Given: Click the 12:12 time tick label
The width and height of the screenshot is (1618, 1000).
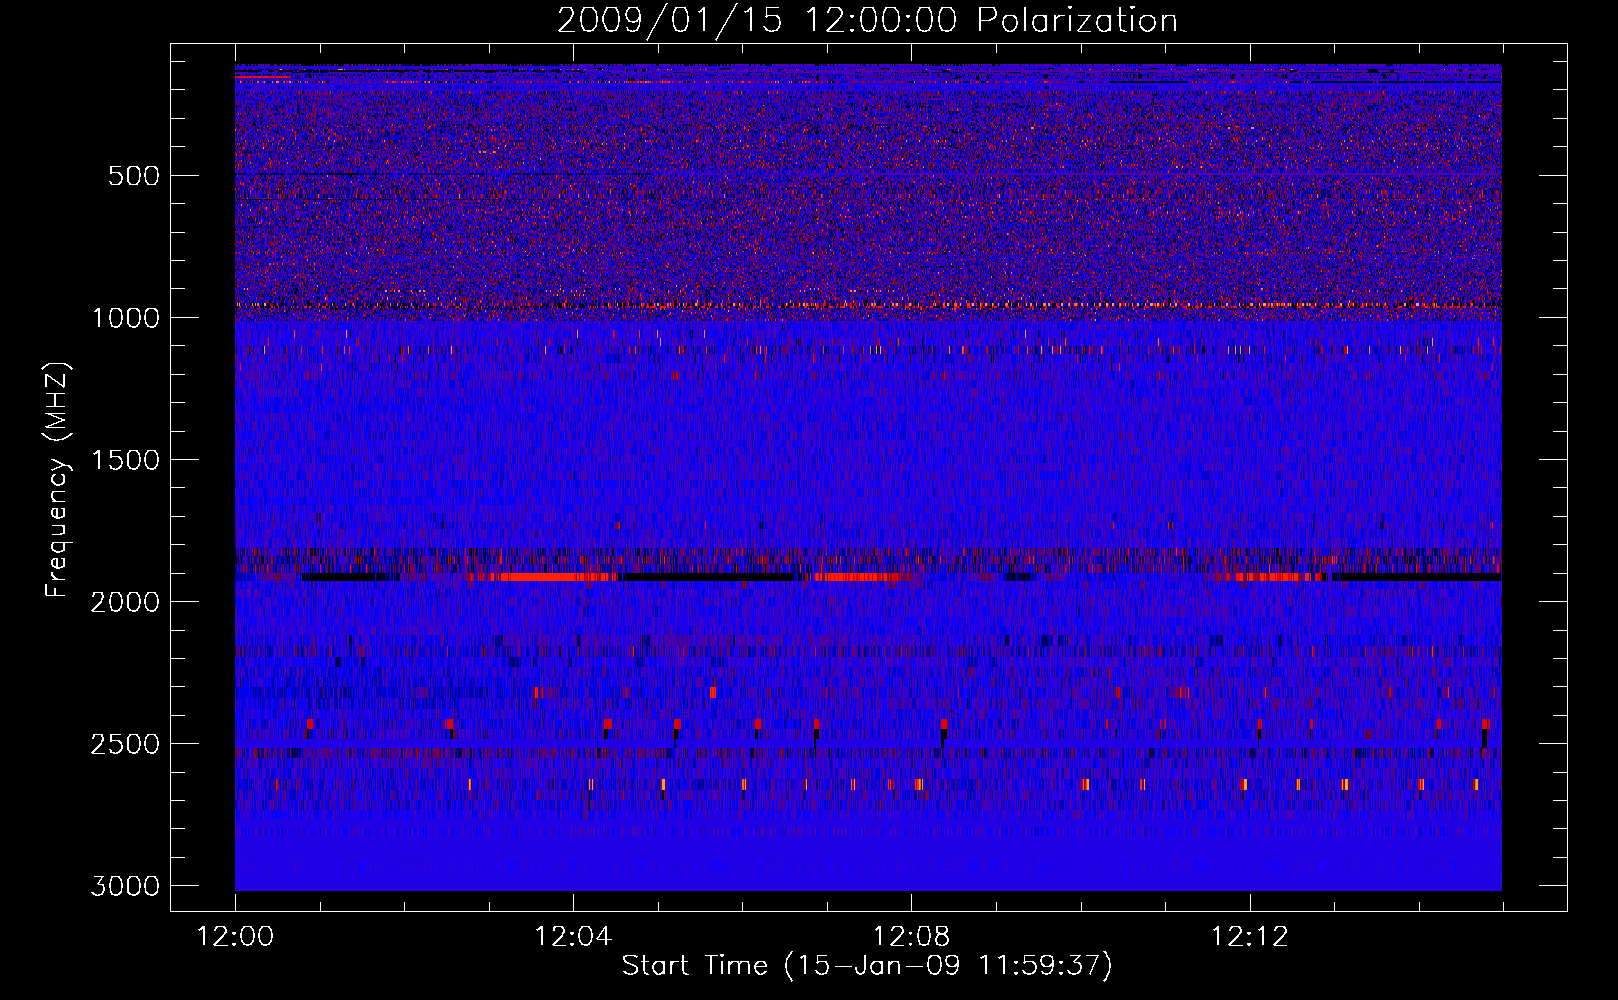Looking at the screenshot, I should 1249,937.
